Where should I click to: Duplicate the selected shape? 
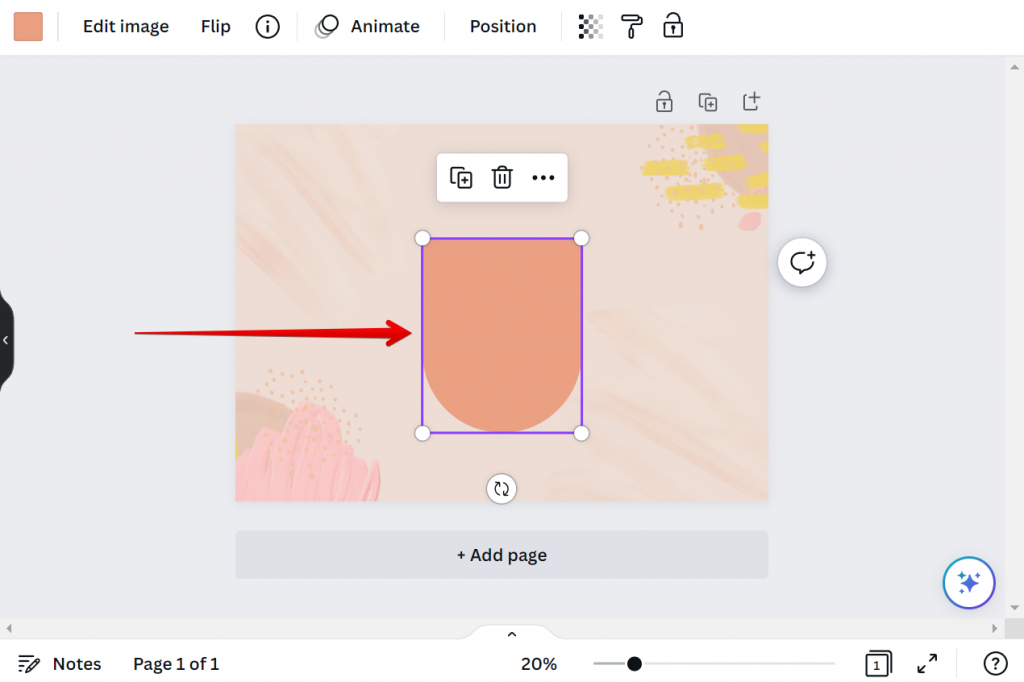point(461,177)
